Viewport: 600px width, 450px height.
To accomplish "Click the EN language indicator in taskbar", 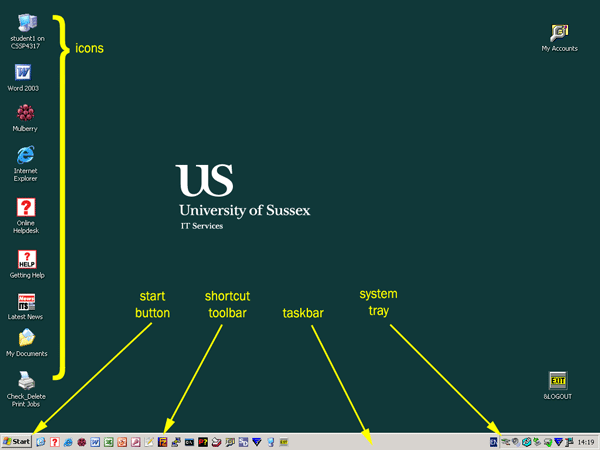I will [494, 442].
